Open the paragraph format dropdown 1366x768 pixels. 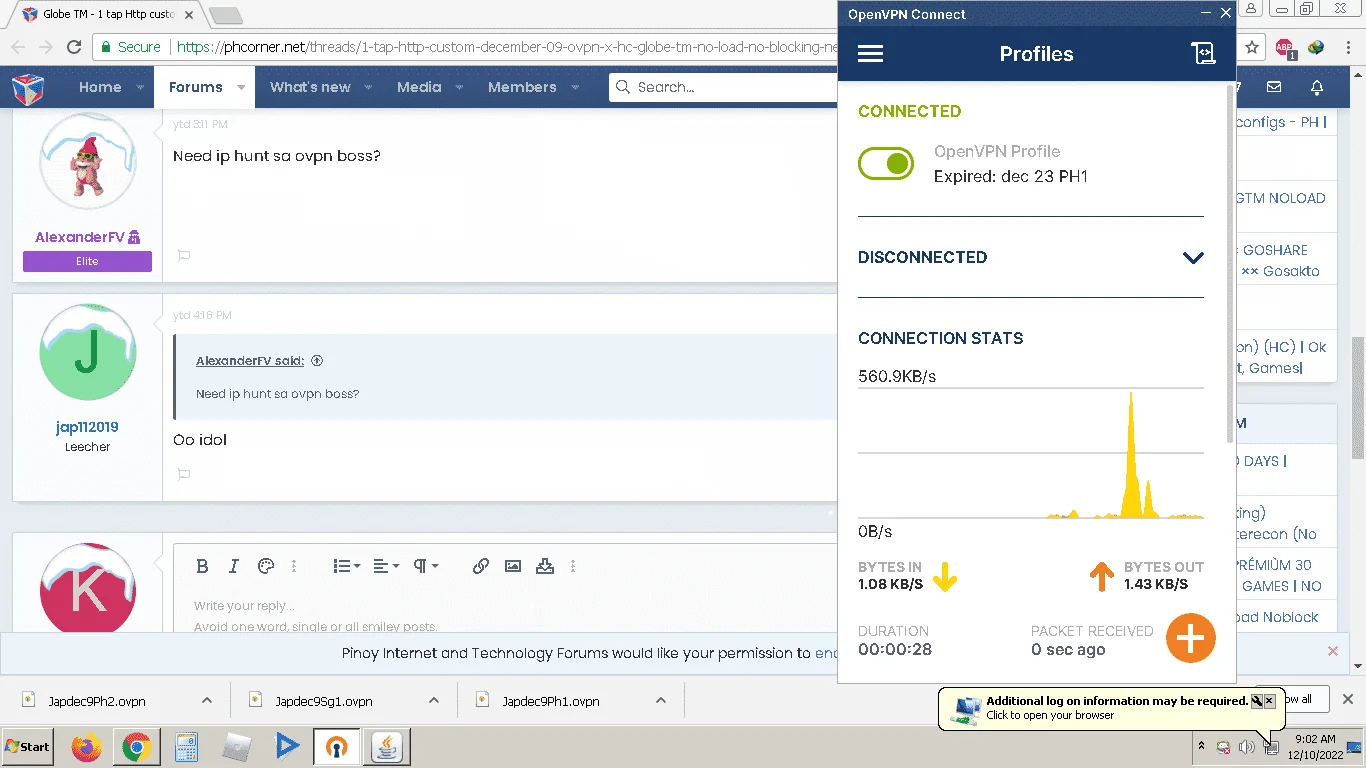tap(426, 566)
